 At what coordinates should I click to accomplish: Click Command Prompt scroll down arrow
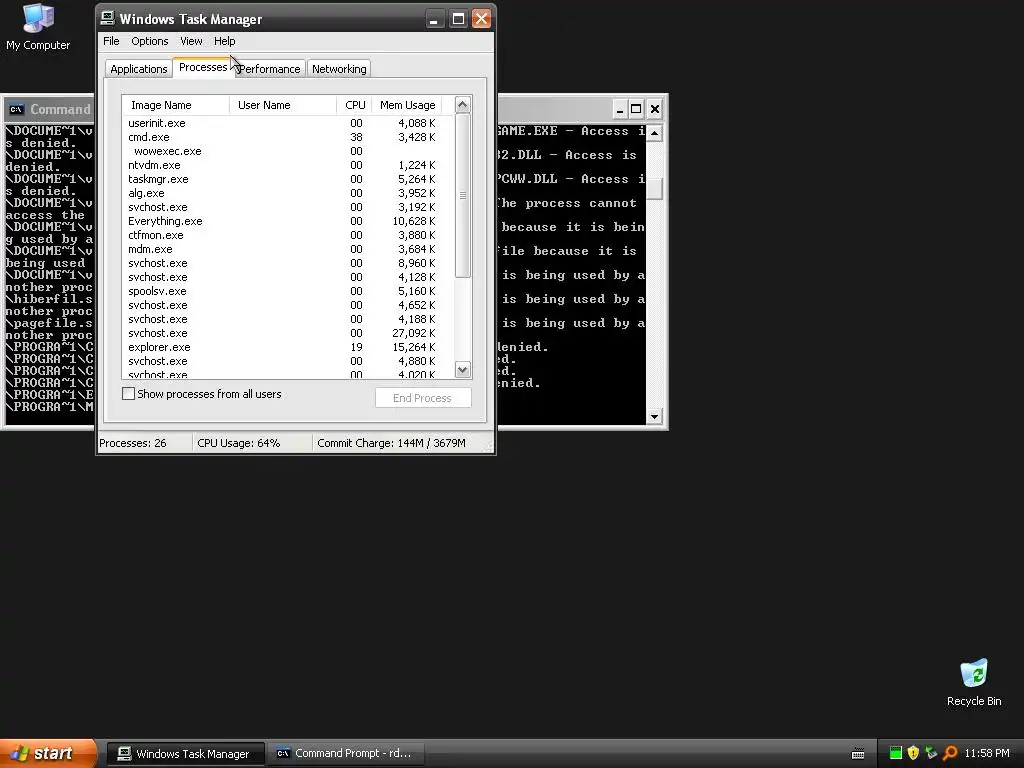point(654,417)
